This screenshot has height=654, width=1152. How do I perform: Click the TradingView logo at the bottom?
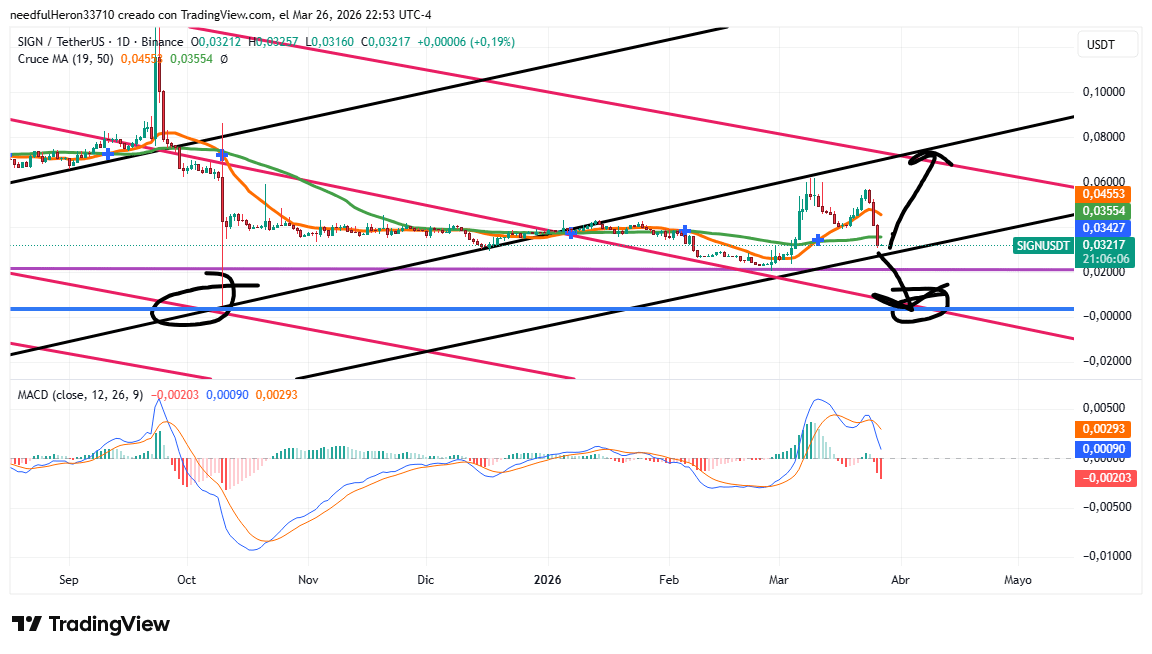91,625
